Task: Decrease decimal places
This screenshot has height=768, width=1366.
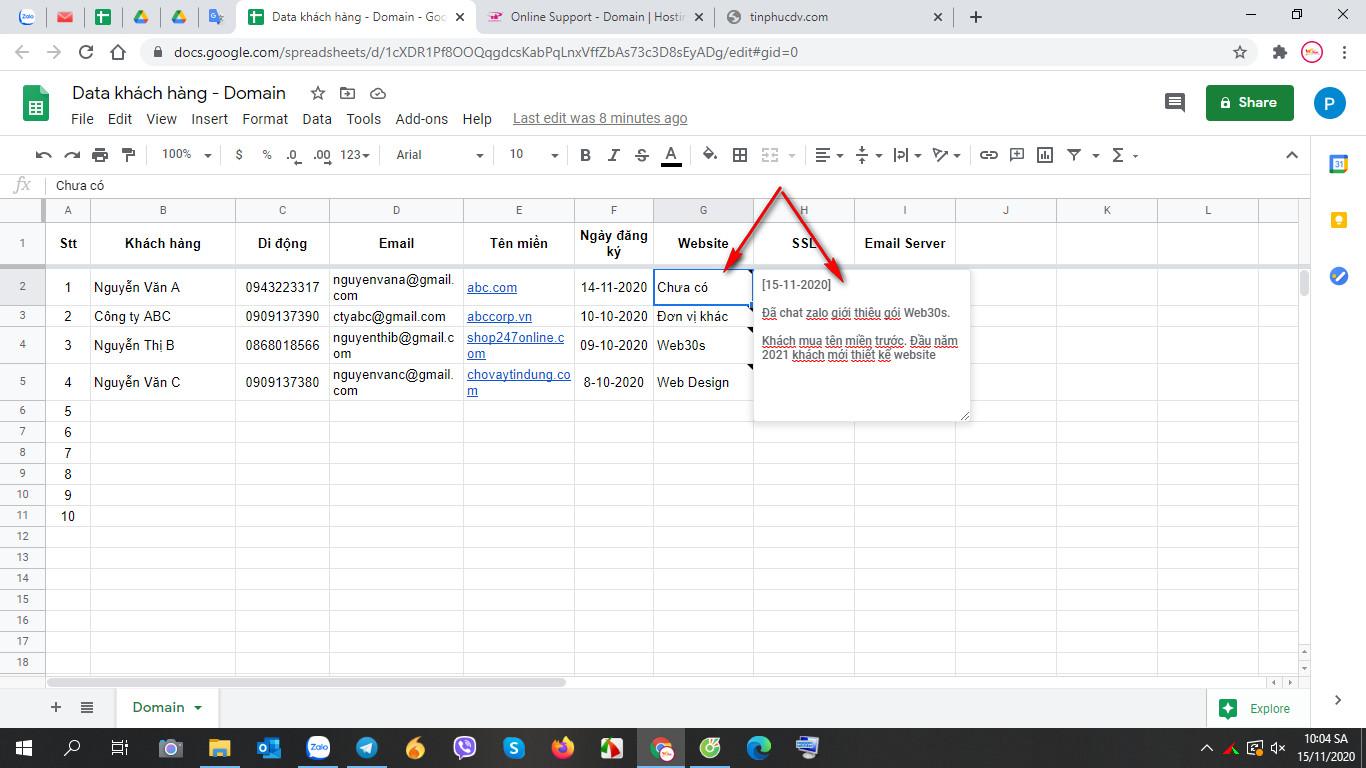Action: point(292,155)
